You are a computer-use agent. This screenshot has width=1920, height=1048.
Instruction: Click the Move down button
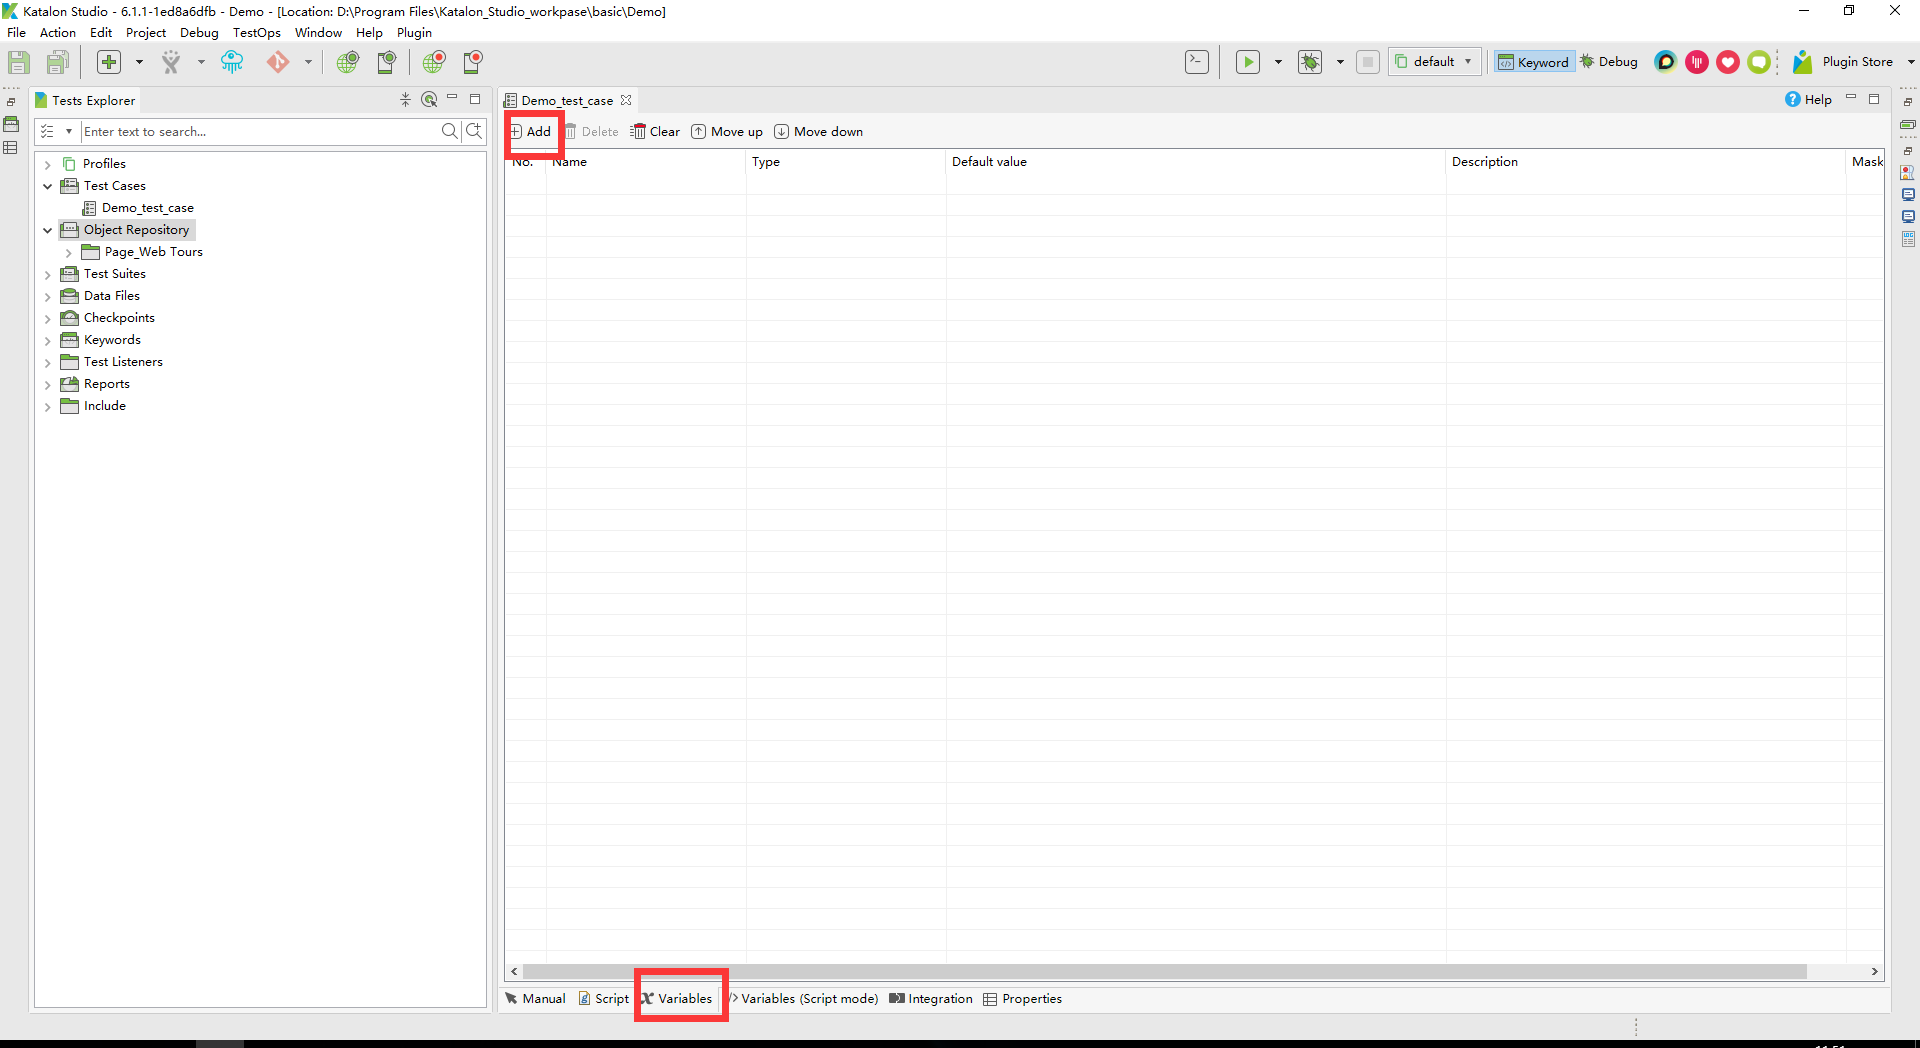(x=818, y=132)
